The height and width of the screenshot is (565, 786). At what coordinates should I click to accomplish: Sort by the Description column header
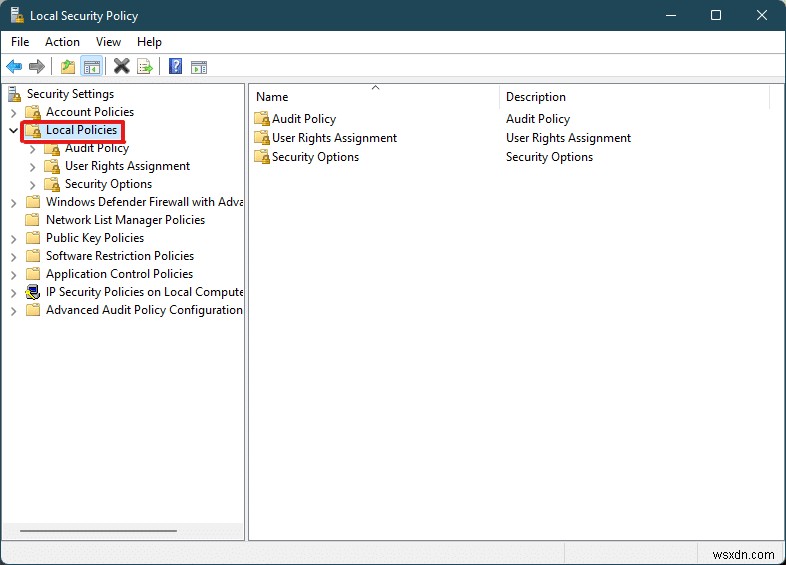click(x=634, y=97)
